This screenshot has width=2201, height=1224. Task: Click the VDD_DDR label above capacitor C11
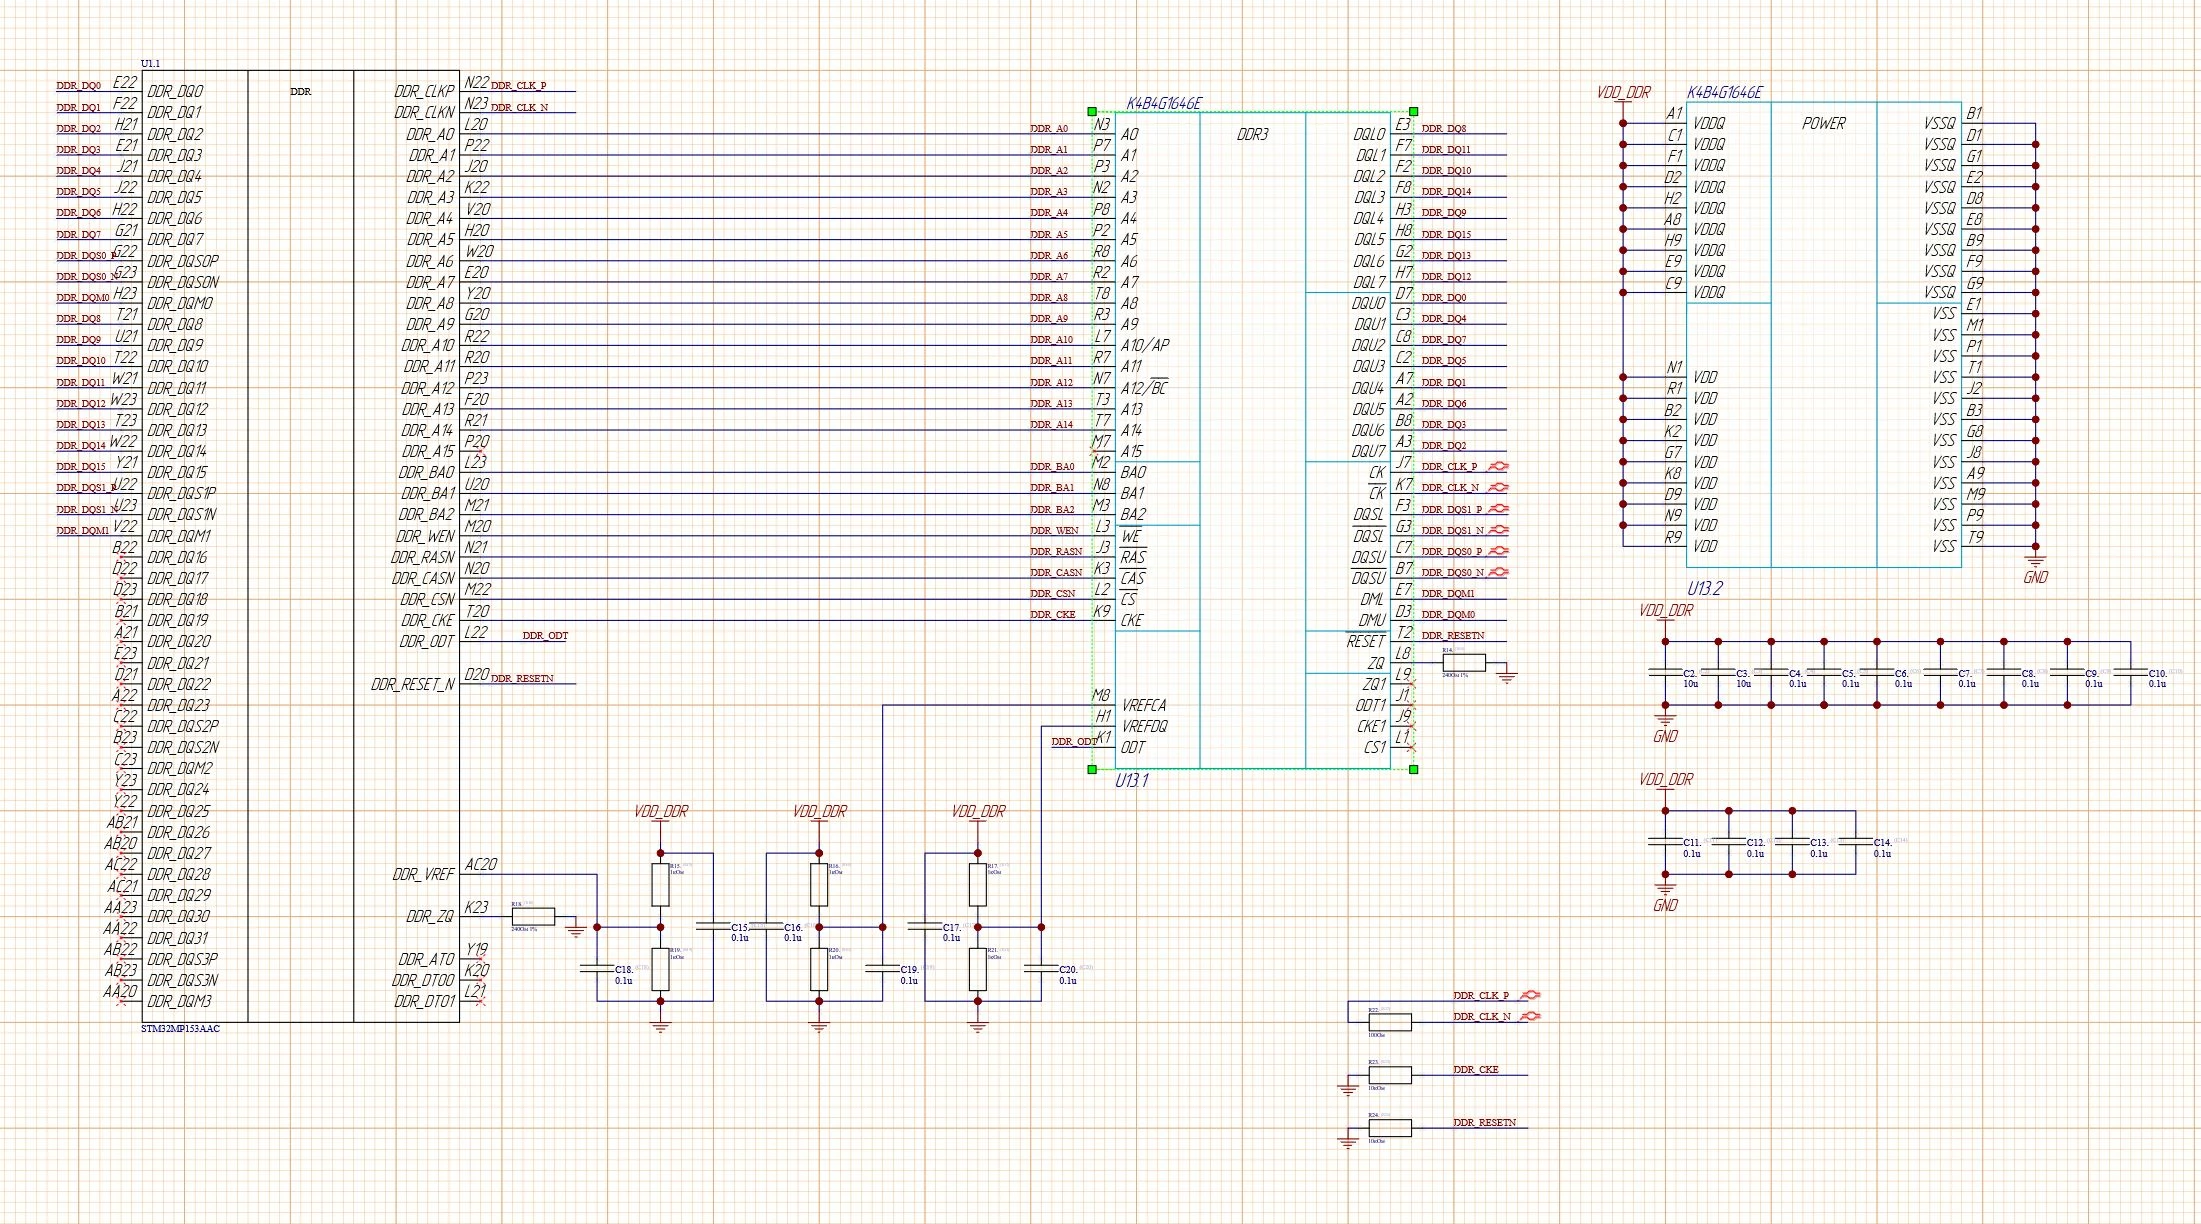1666,780
